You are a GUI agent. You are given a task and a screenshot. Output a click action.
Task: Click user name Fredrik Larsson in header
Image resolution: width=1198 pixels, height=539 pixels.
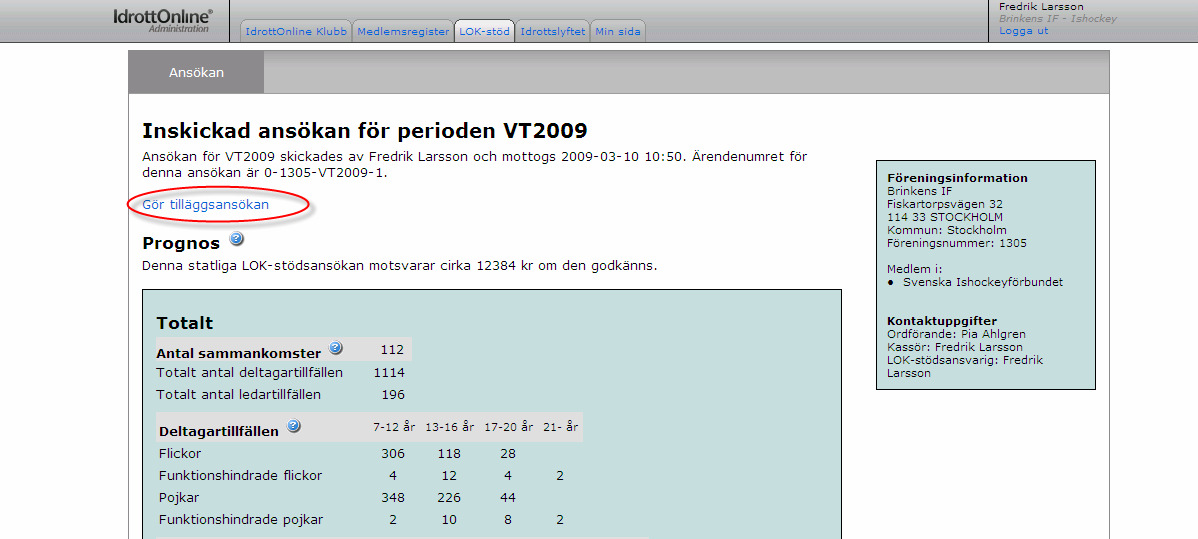pos(1041,6)
